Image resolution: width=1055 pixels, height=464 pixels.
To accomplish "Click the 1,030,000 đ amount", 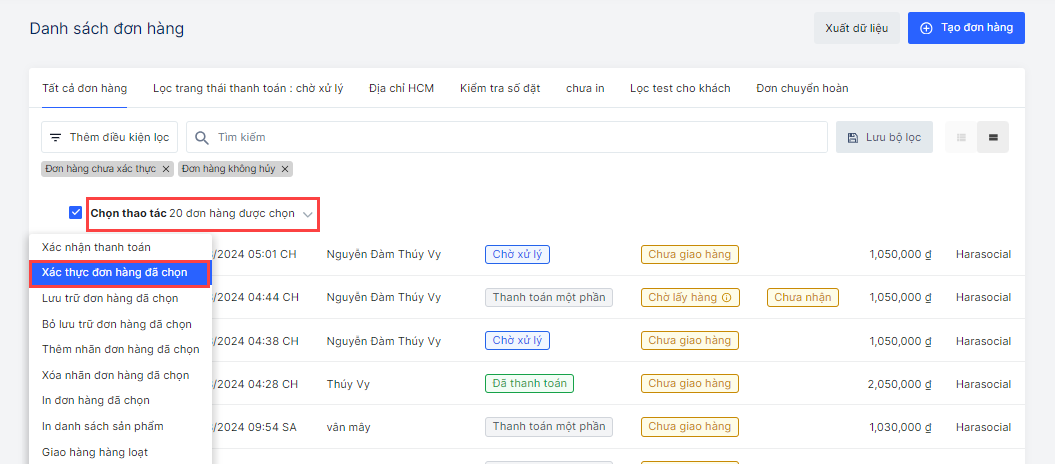I will pos(900,427).
